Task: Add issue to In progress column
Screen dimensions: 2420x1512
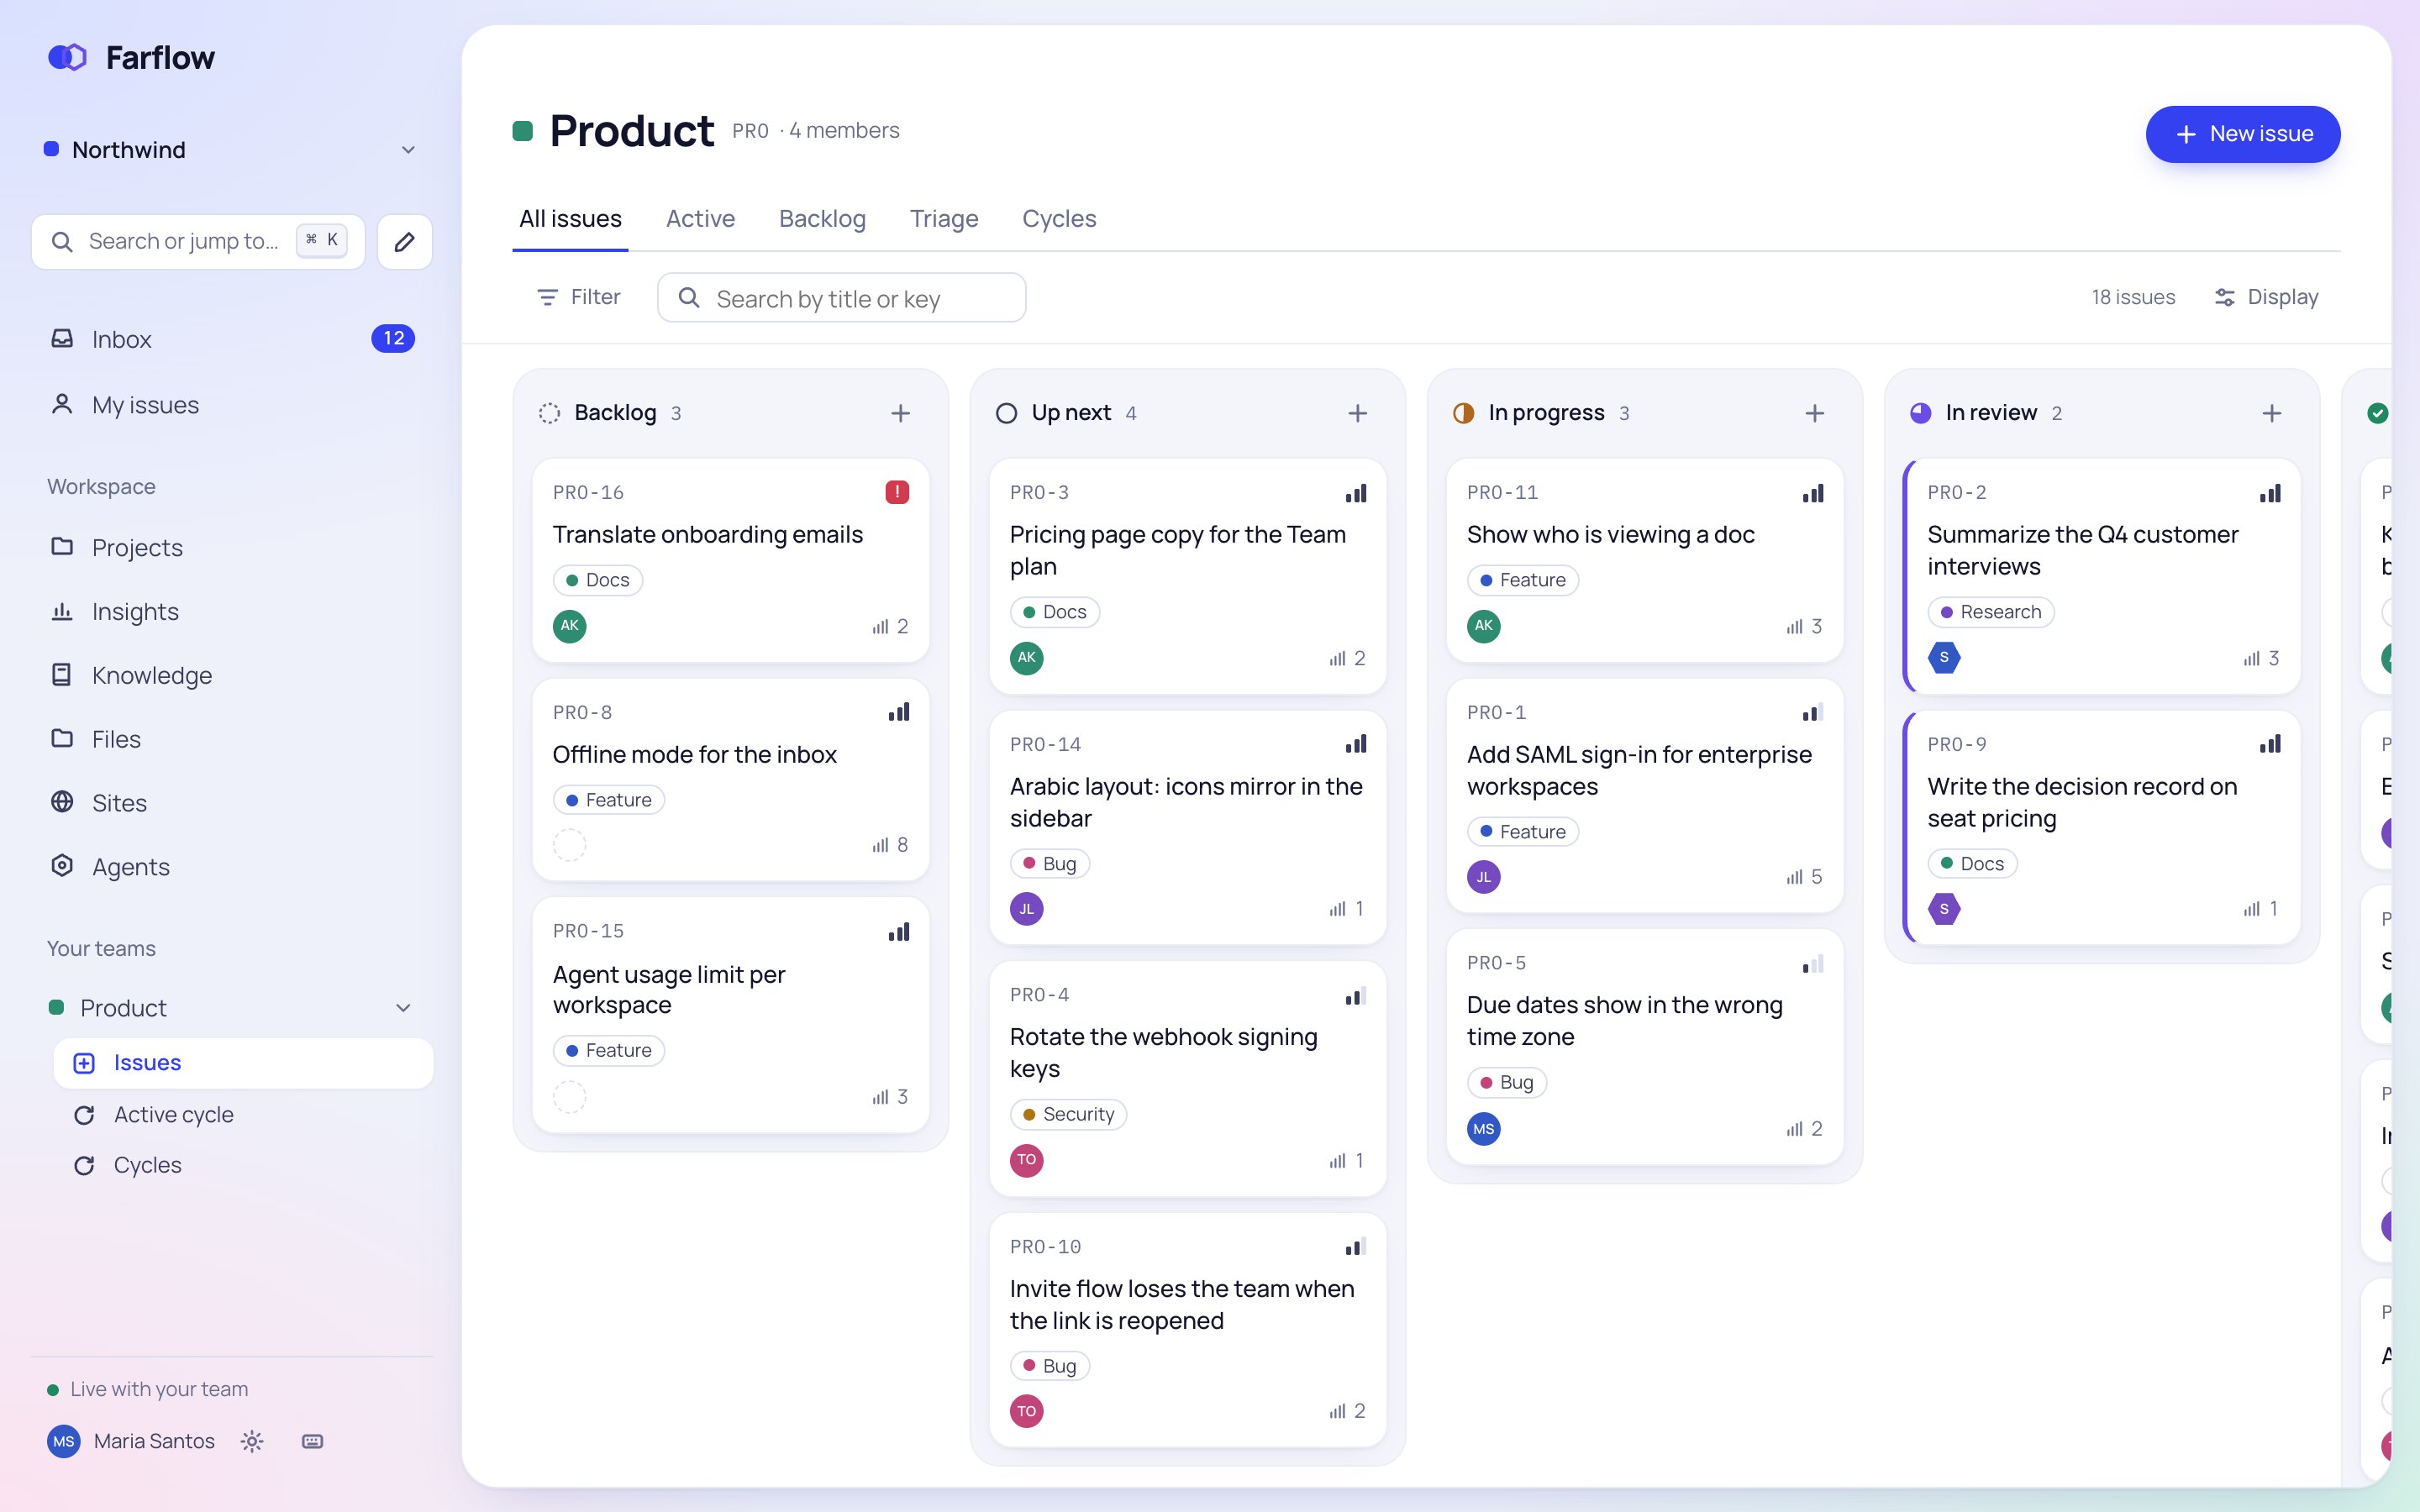Action: click(x=1814, y=413)
